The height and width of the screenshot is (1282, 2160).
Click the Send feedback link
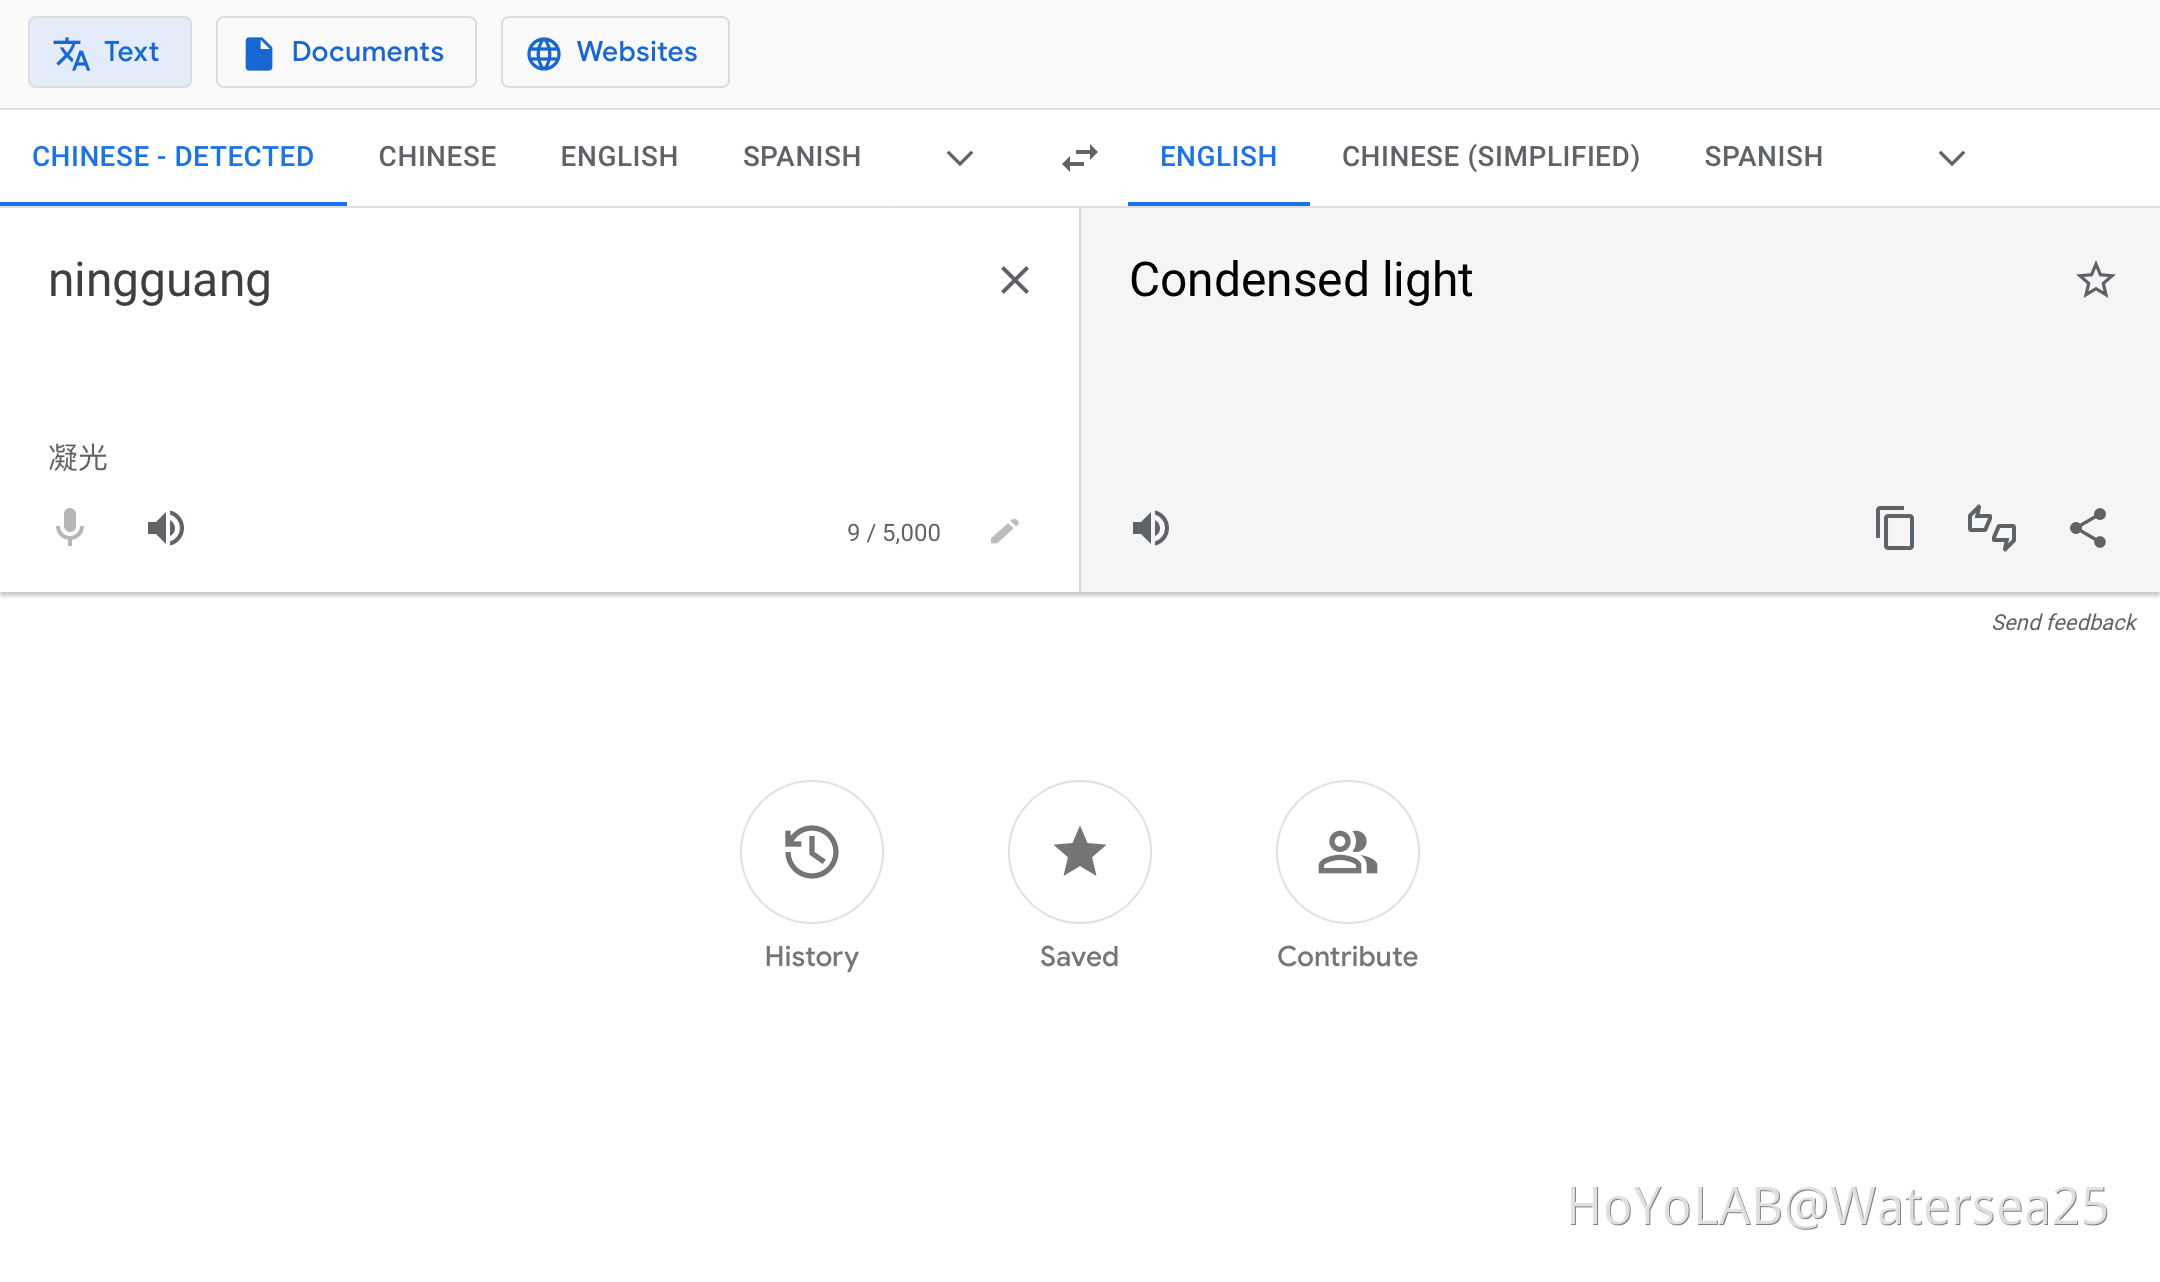[x=2062, y=622]
